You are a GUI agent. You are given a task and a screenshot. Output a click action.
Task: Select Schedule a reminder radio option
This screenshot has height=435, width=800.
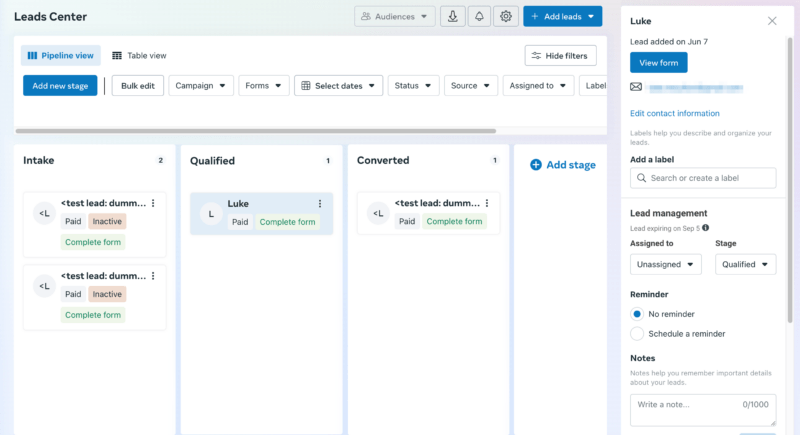pos(637,333)
